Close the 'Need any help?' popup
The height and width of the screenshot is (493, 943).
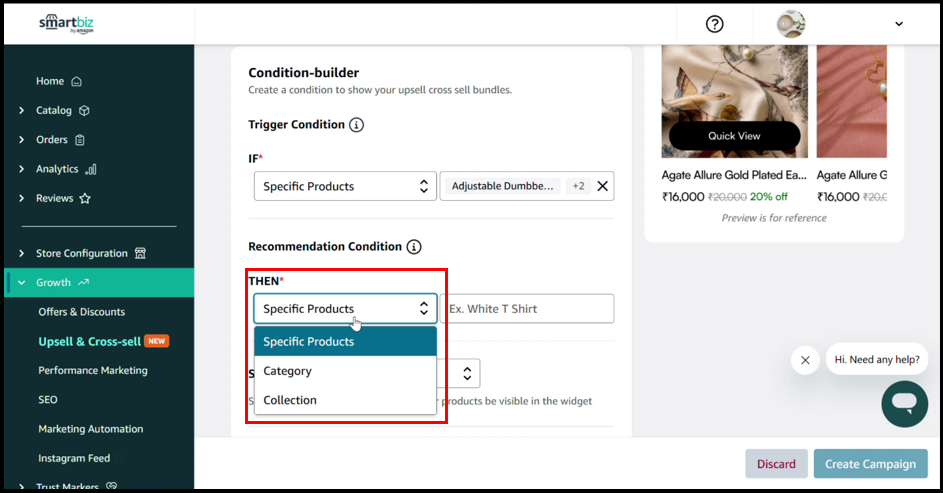pos(805,360)
